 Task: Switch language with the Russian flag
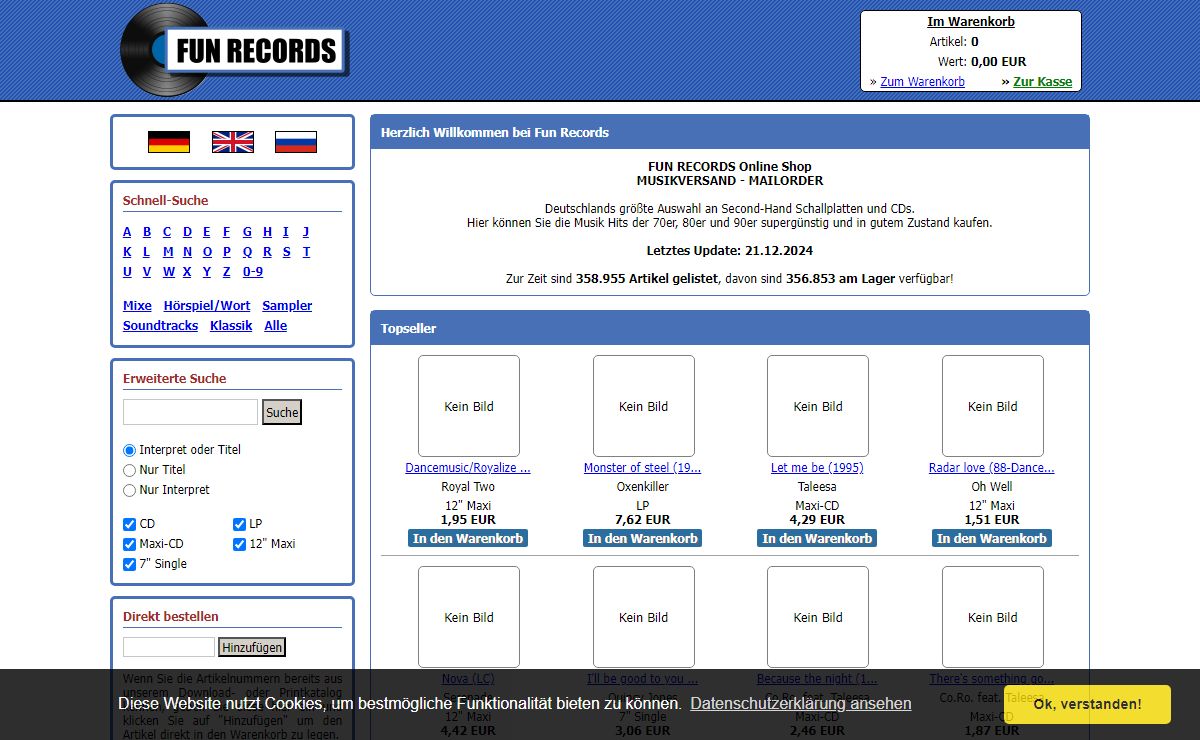[x=296, y=142]
